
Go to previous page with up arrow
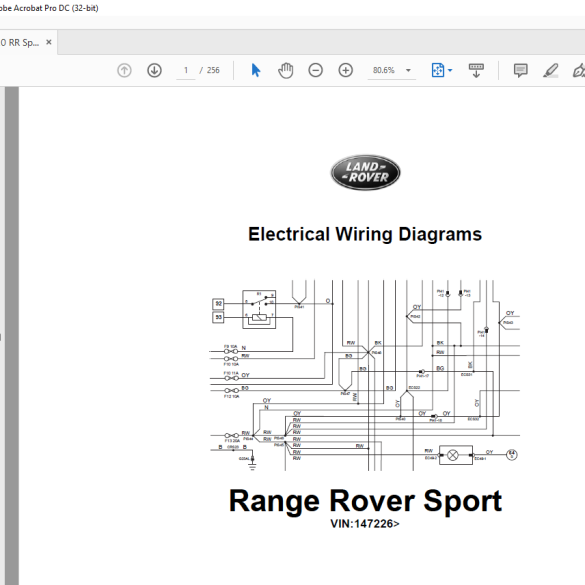click(x=124, y=70)
